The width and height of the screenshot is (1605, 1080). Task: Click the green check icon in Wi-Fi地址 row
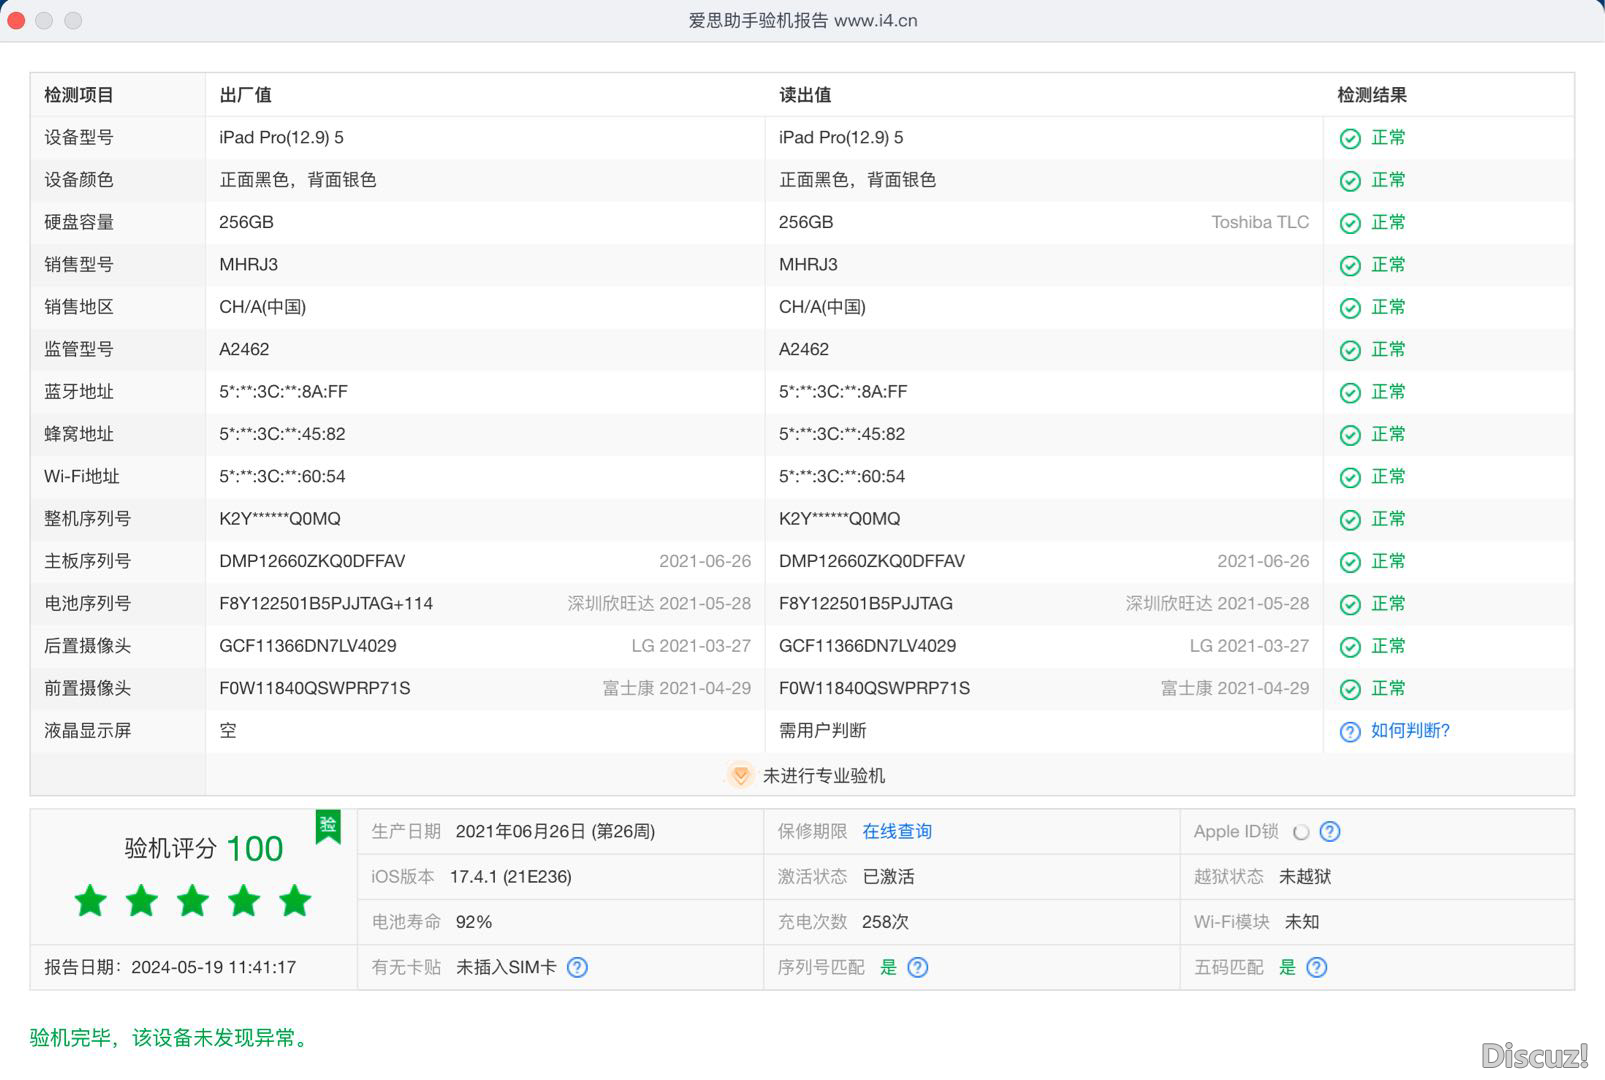coord(1350,478)
